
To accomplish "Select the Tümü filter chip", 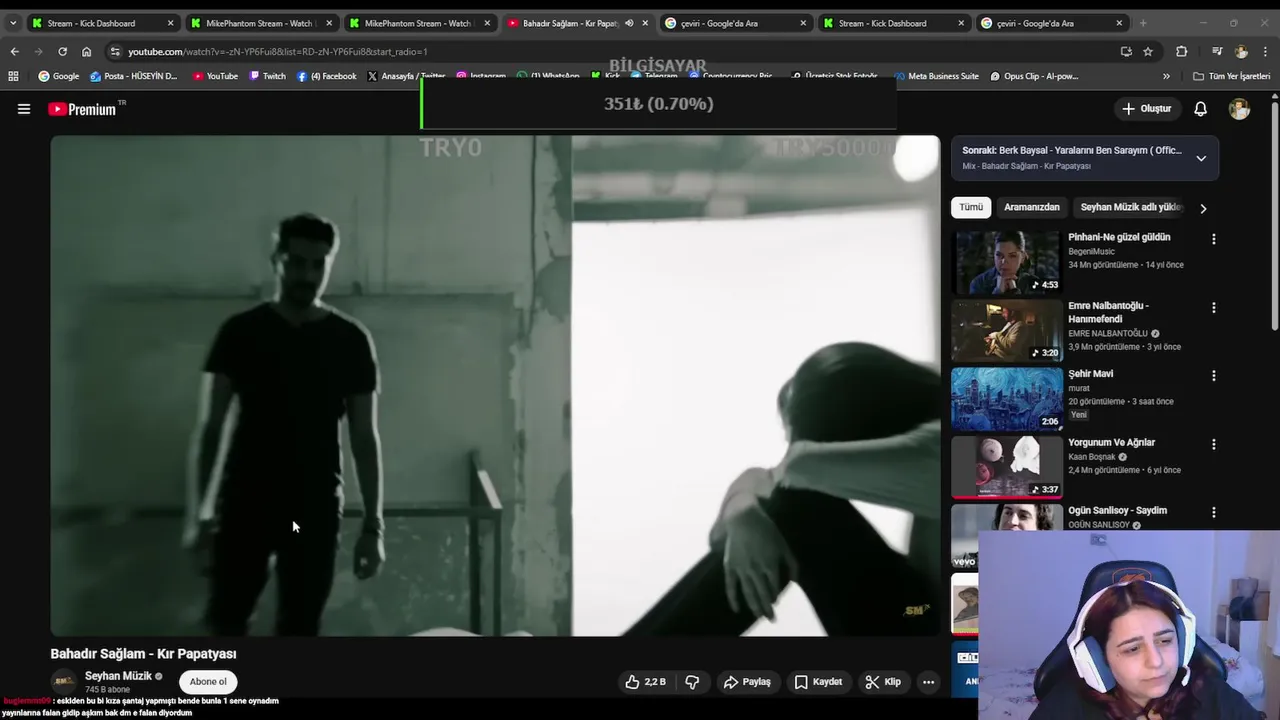I will click(971, 207).
